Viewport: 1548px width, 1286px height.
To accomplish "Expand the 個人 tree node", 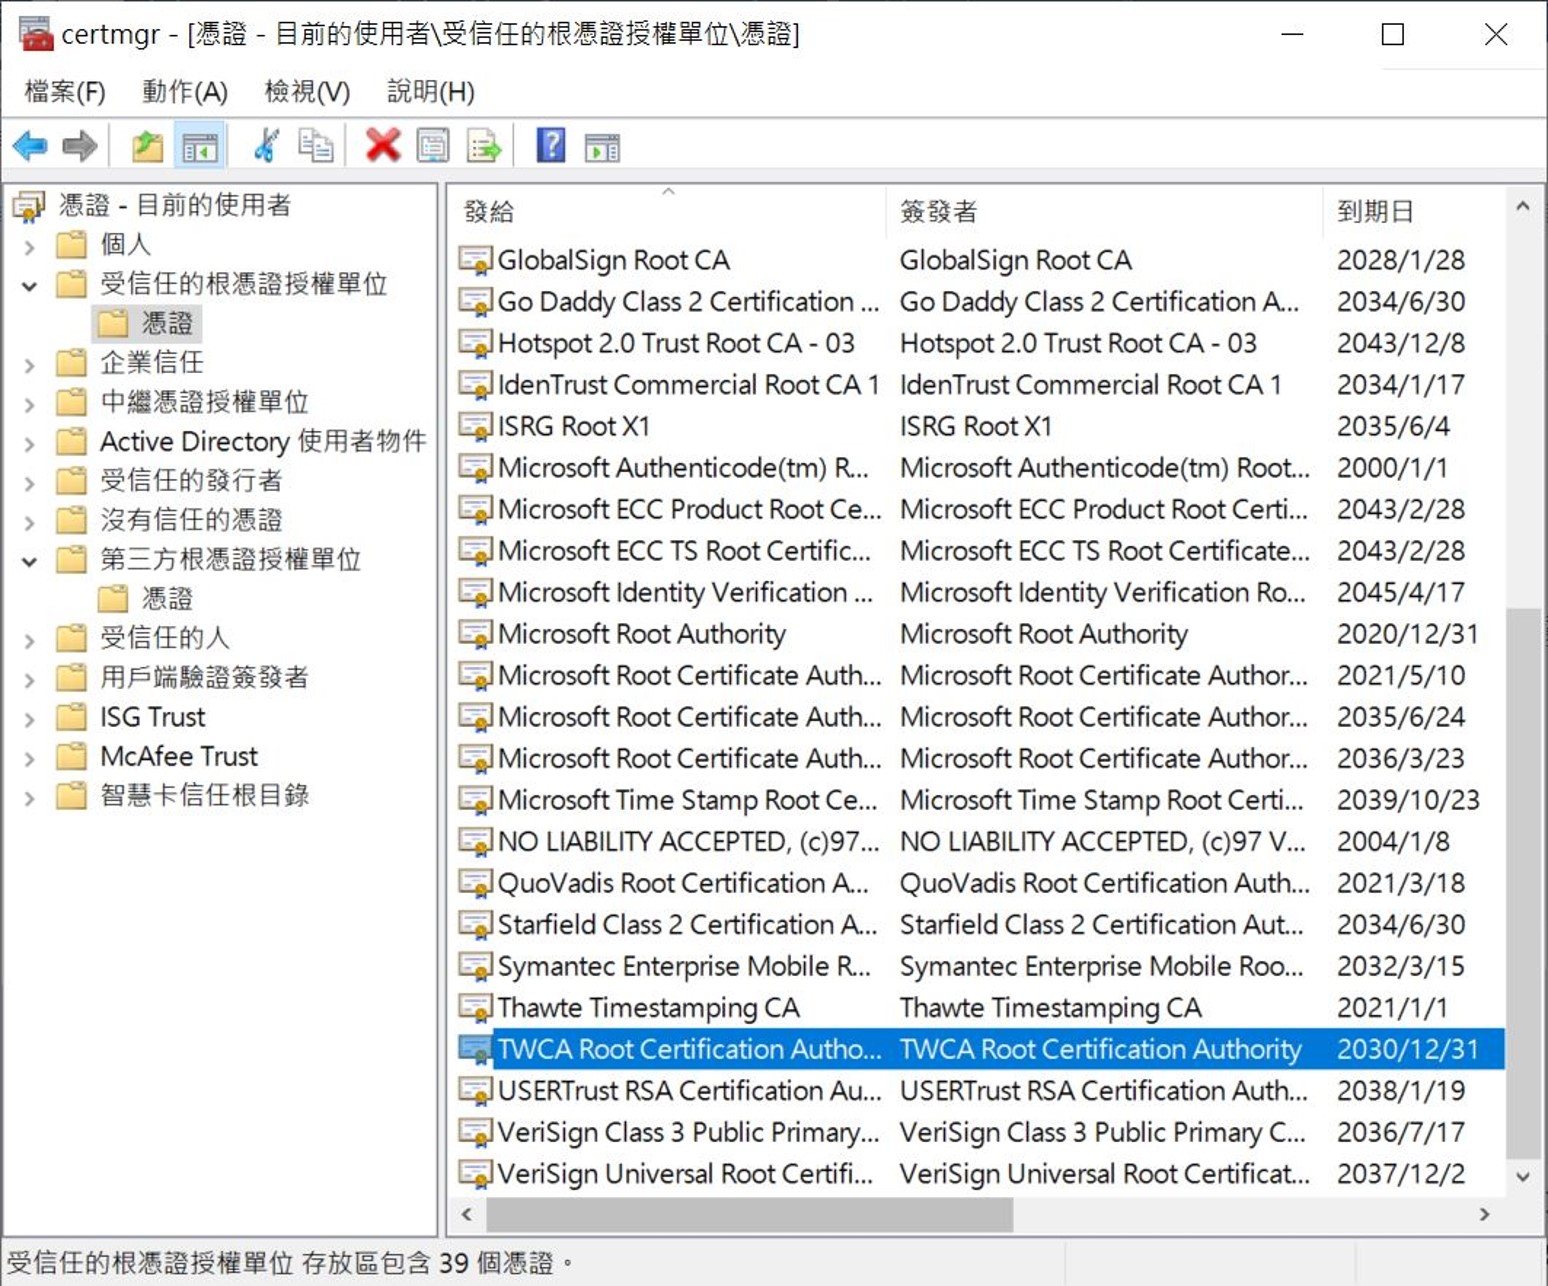I will [x=29, y=245].
